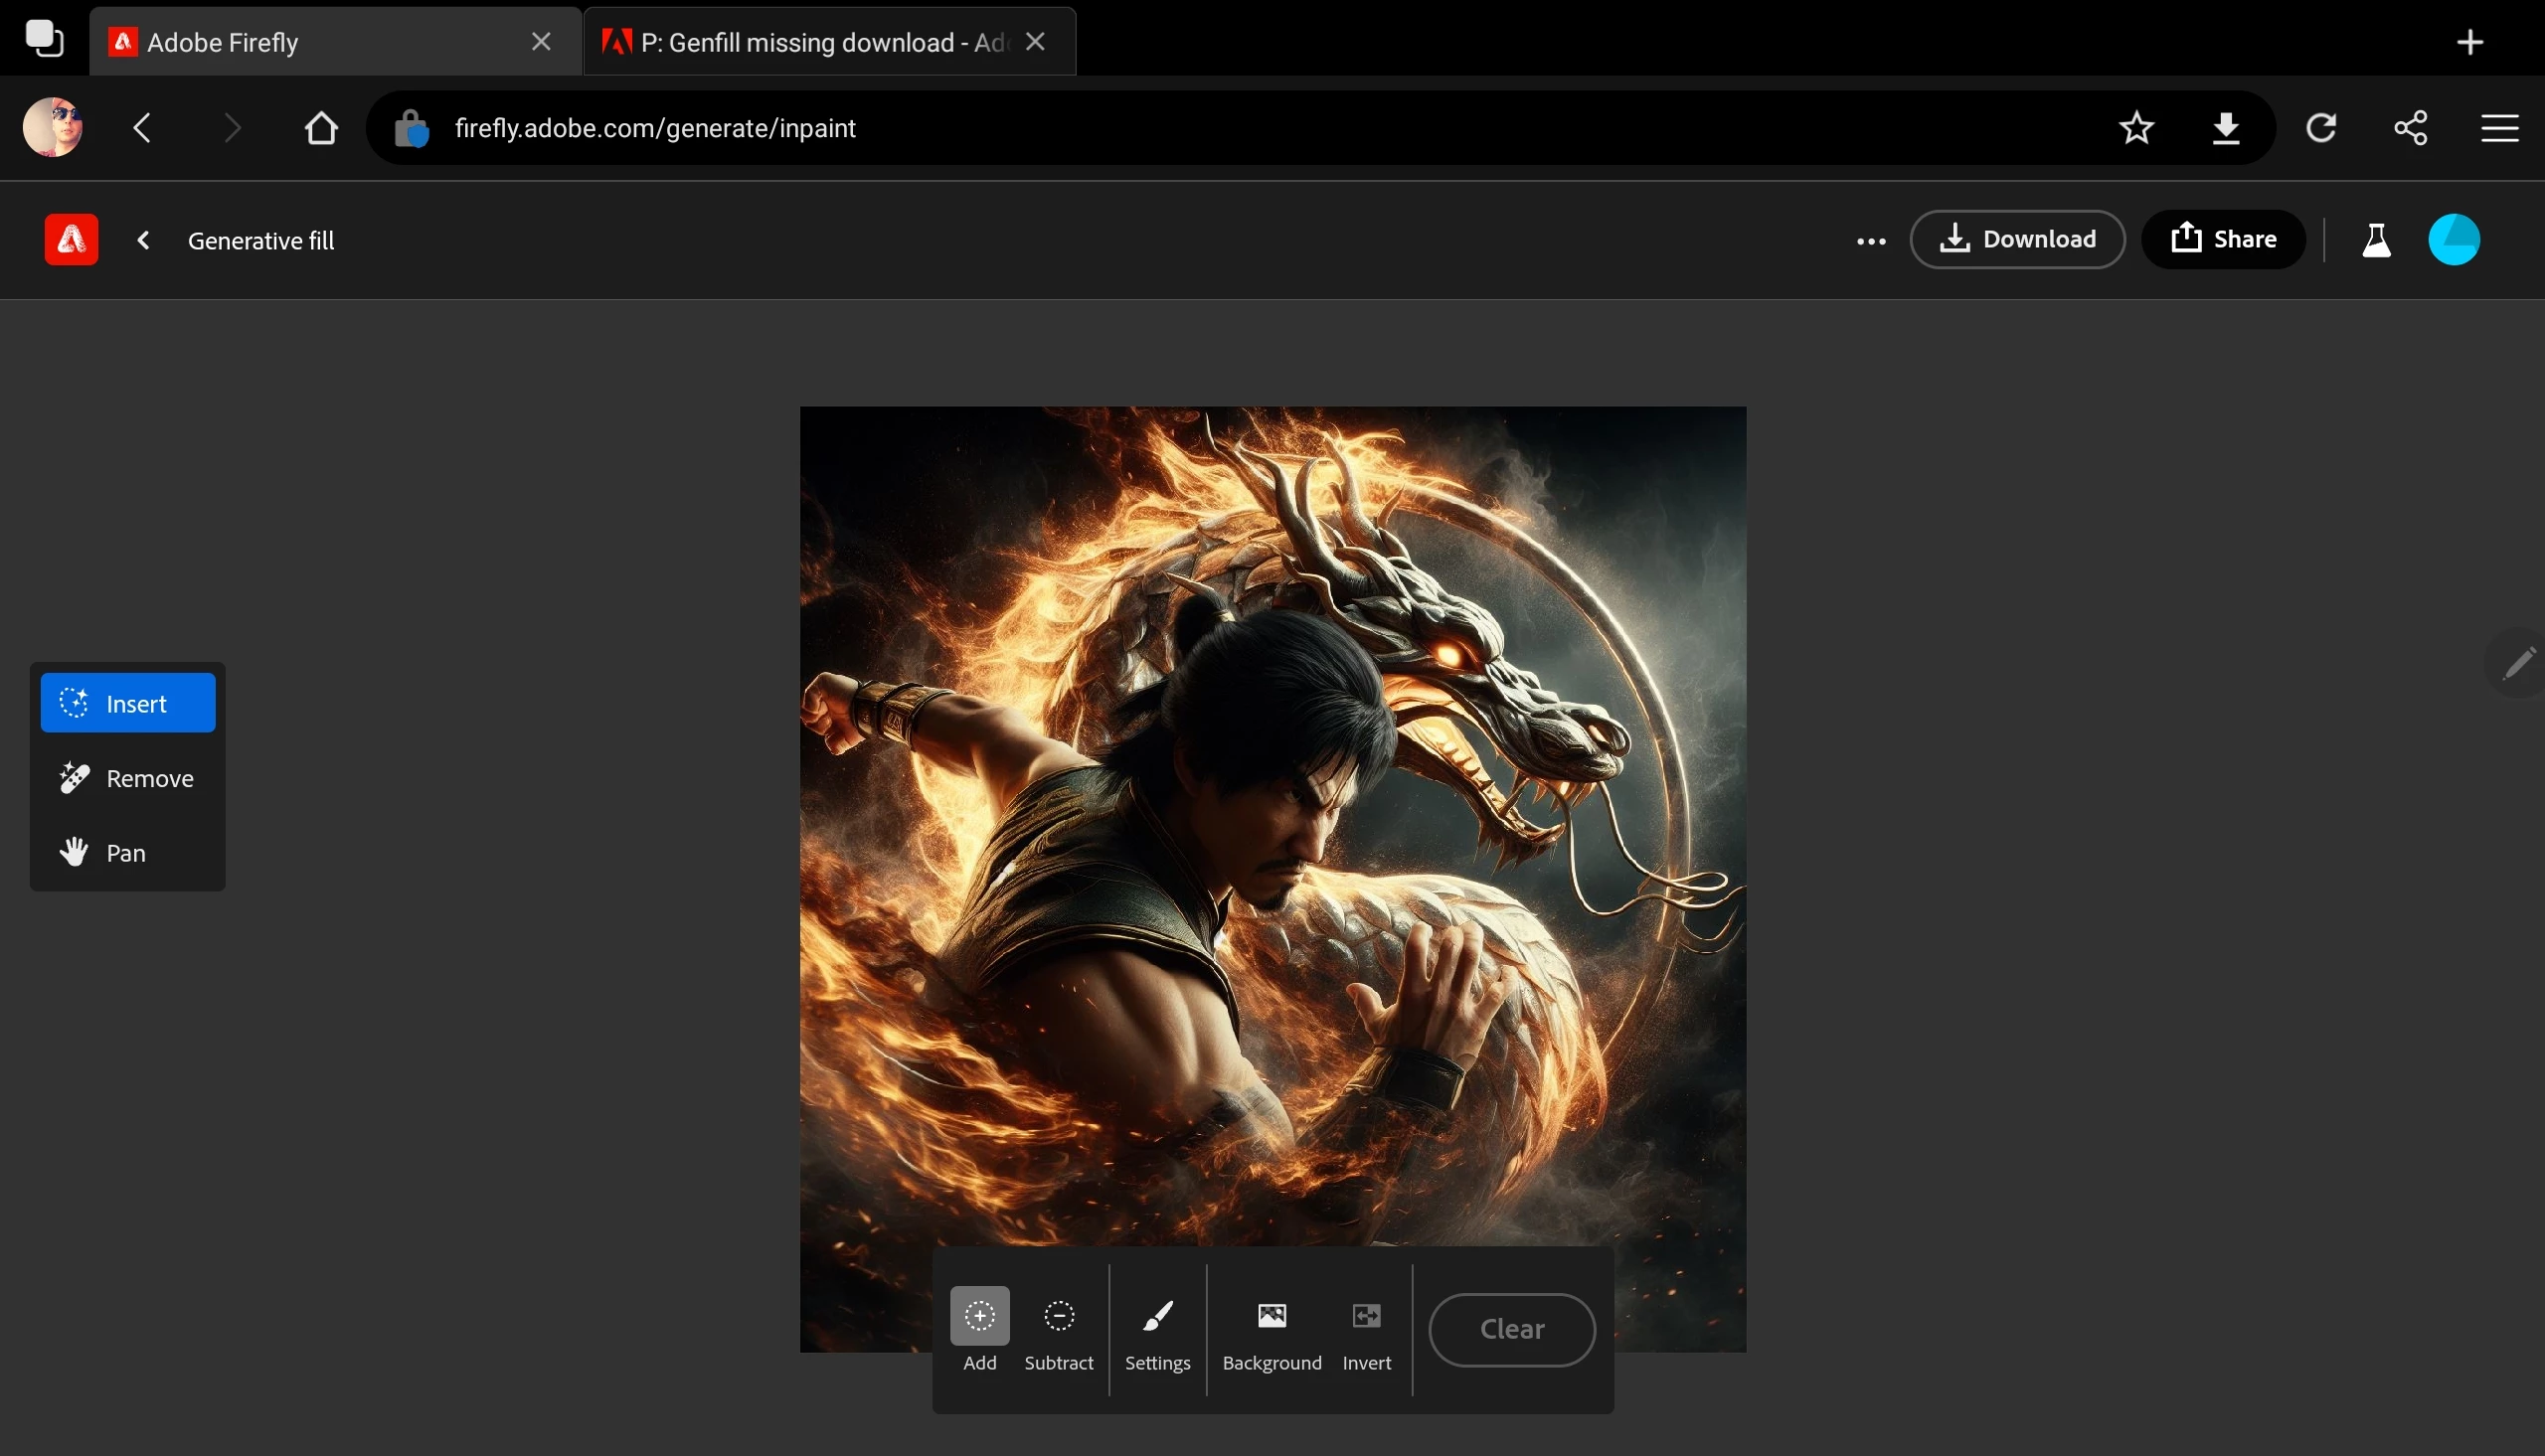Go back from Generative fill
The width and height of the screenshot is (2545, 1456).
(144, 240)
